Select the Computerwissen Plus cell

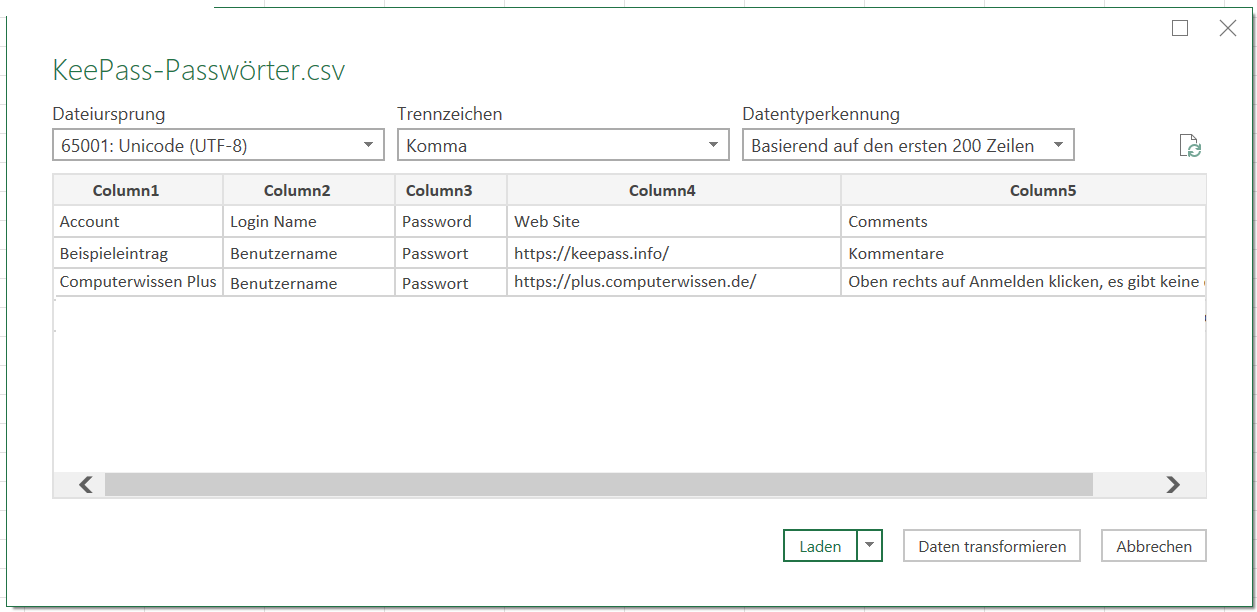[138, 282]
